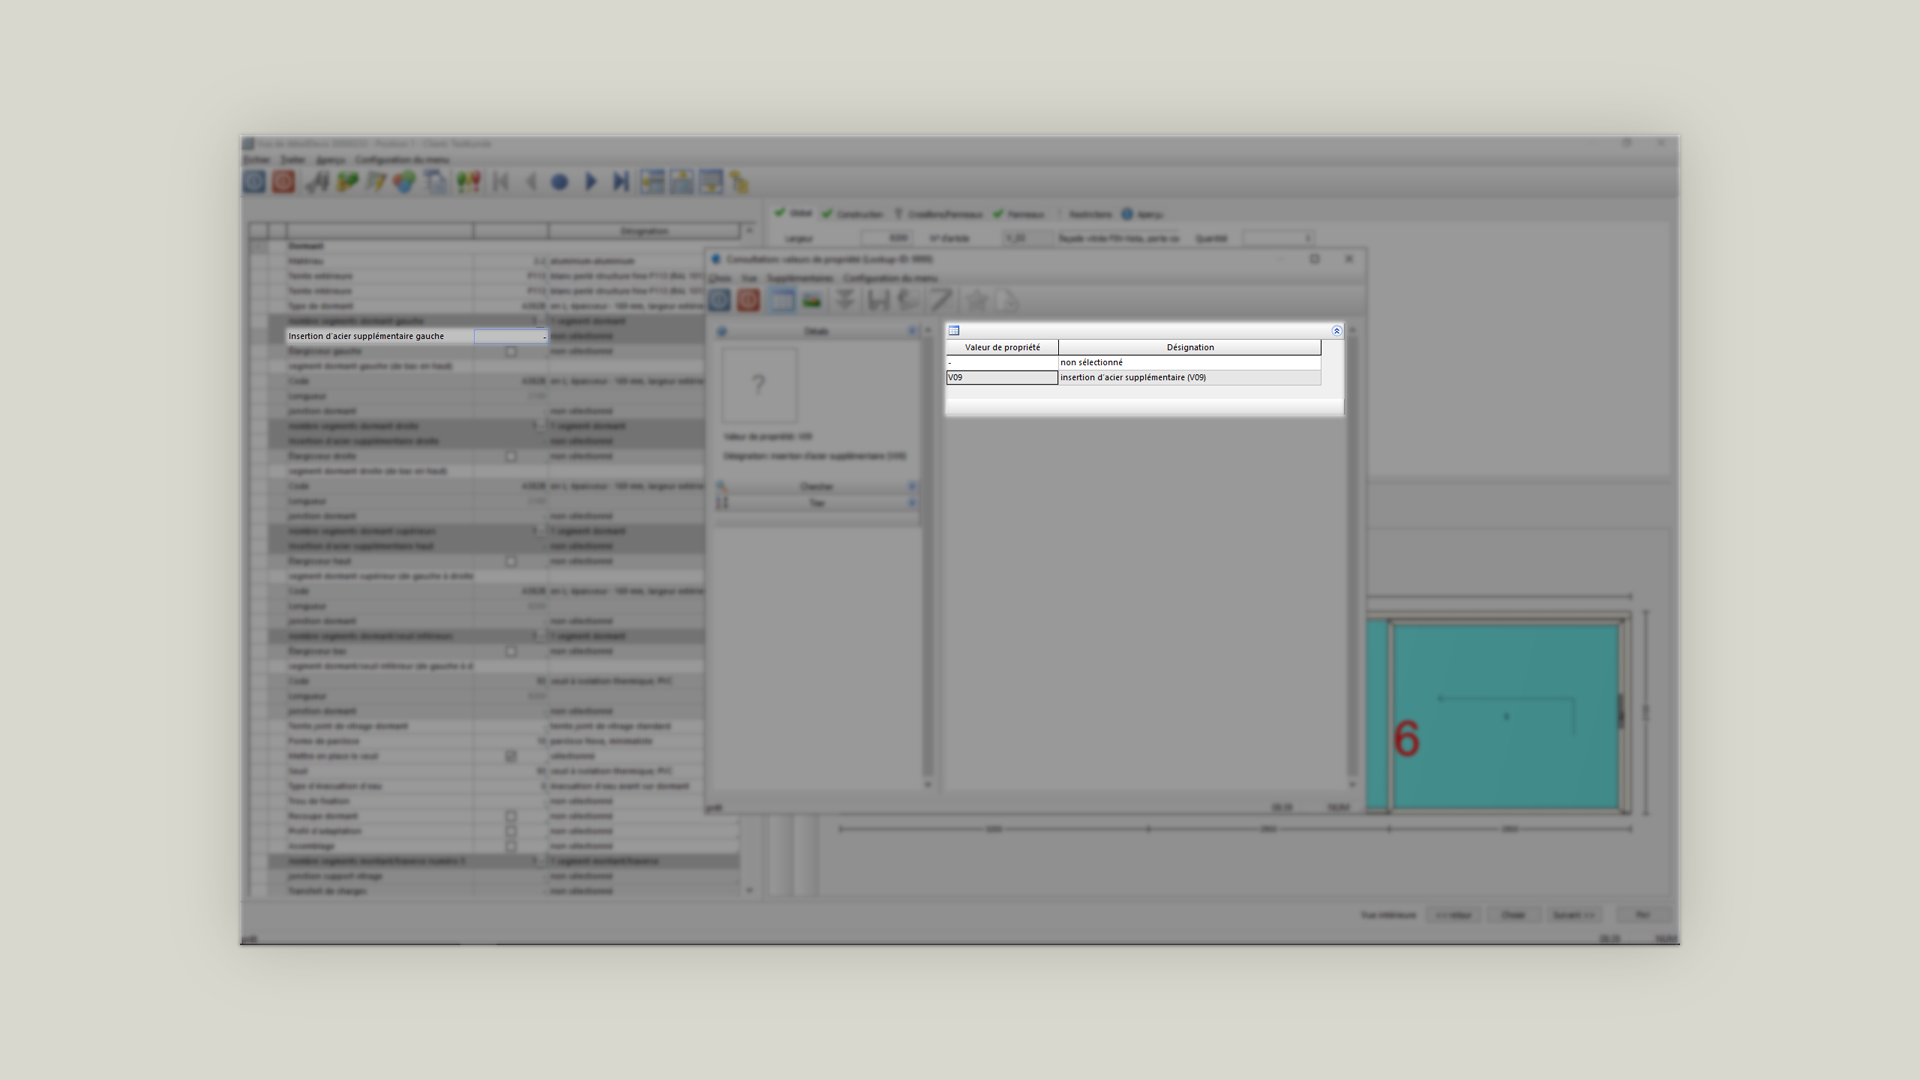Click 'insertion d'acier supplémentaire (V09)' designation cell
The width and height of the screenshot is (1920, 1080).
pyautogui.click(x=1190, y=378)
